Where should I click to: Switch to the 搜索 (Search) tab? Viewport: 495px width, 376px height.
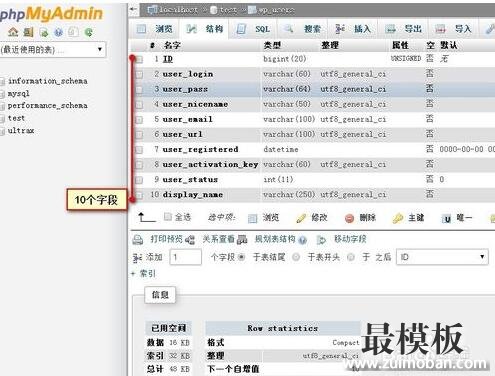click(303, 29)
